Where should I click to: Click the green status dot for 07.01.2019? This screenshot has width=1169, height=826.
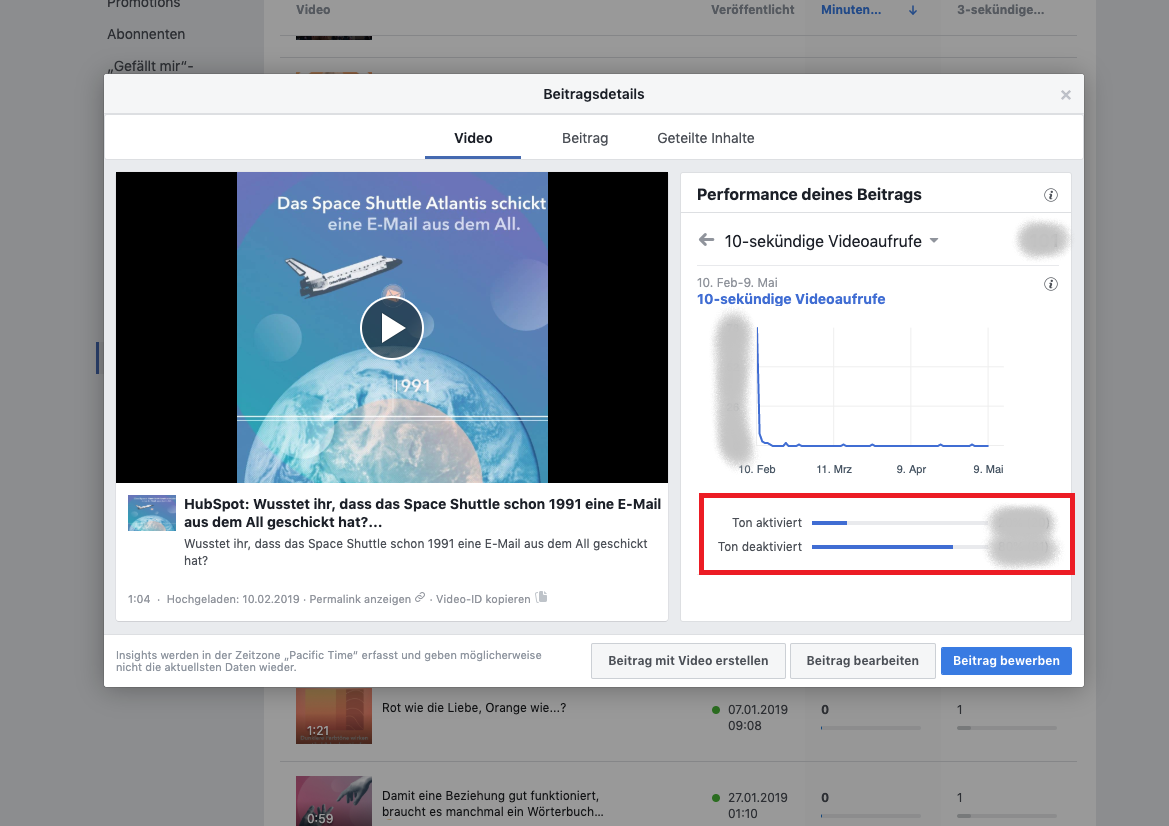716,710
